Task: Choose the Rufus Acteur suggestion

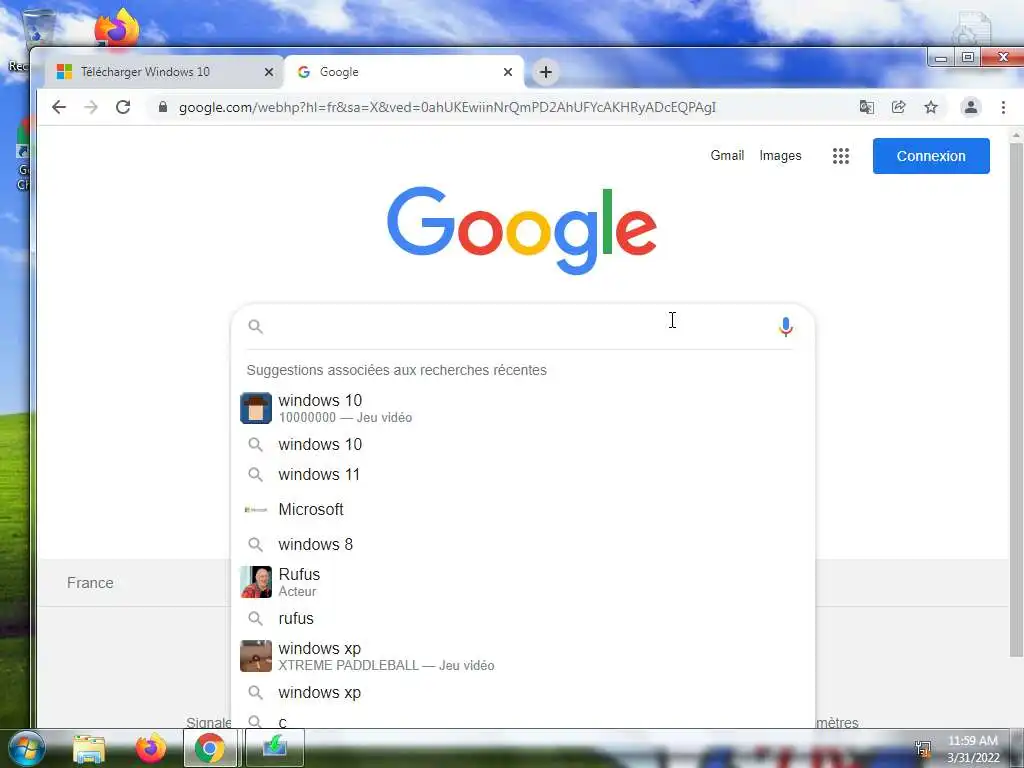Action: coord(522,582)
